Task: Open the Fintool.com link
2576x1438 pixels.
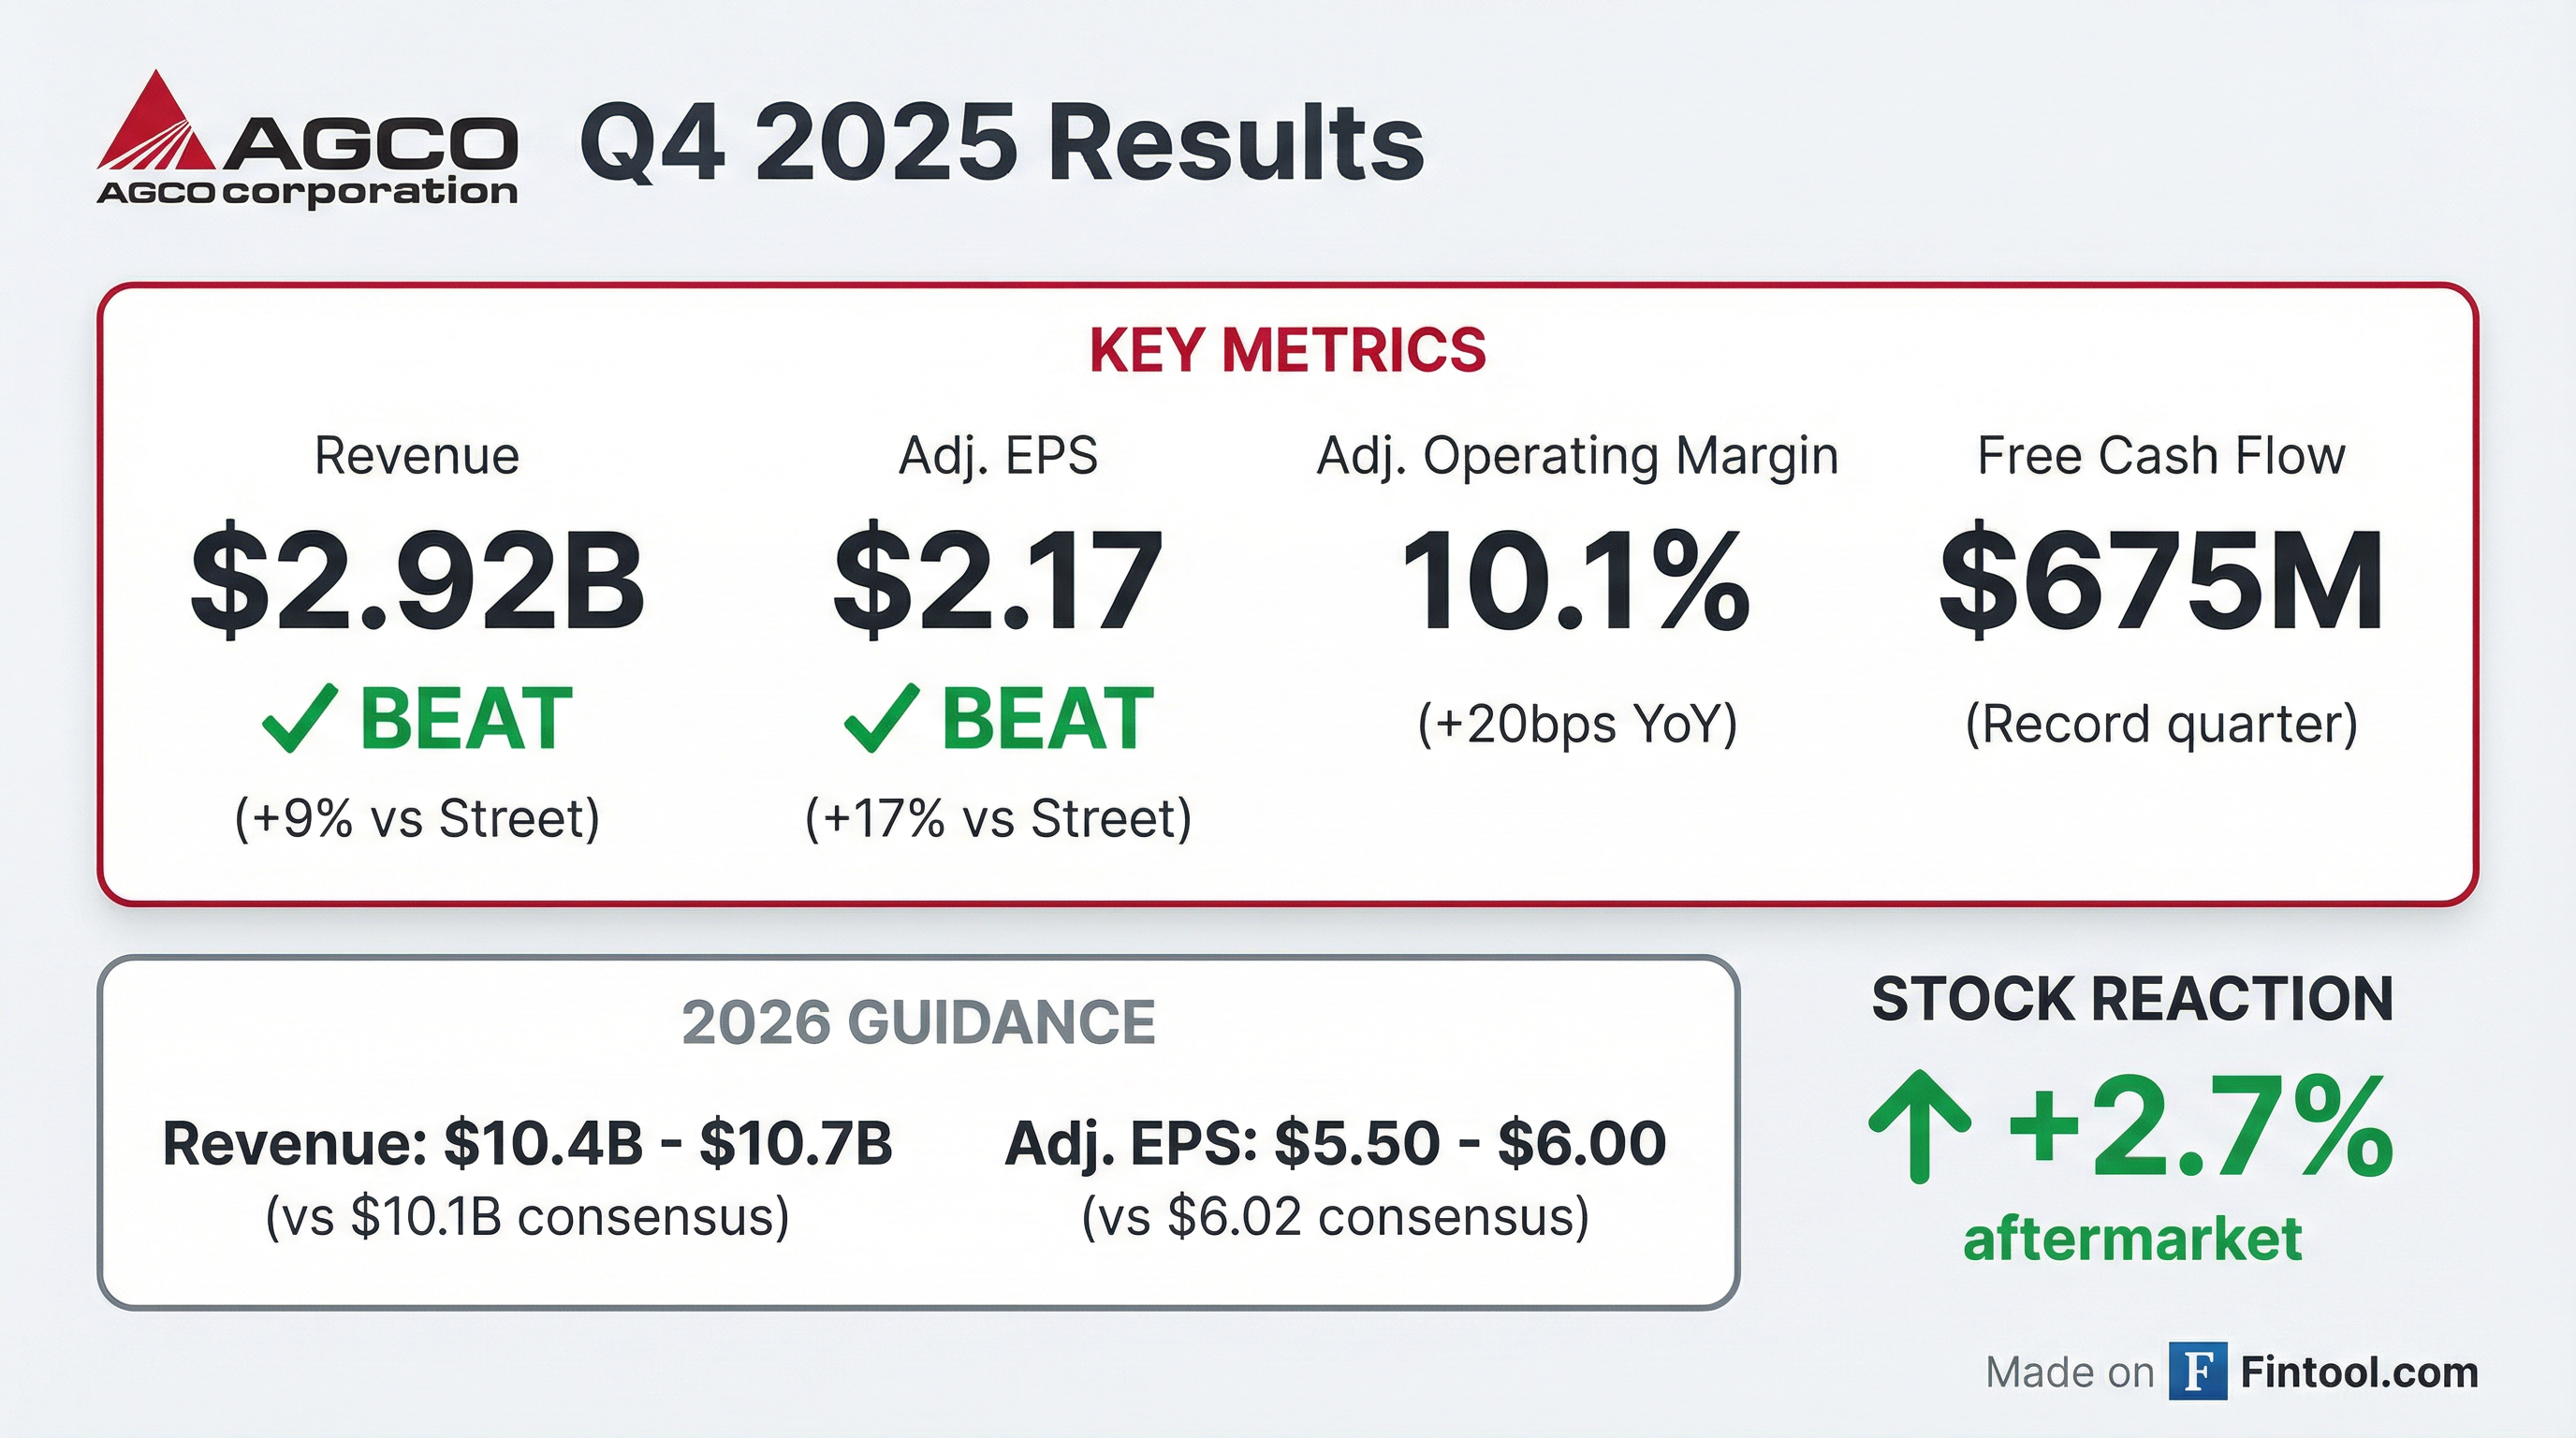Action: point(2359,1372)
